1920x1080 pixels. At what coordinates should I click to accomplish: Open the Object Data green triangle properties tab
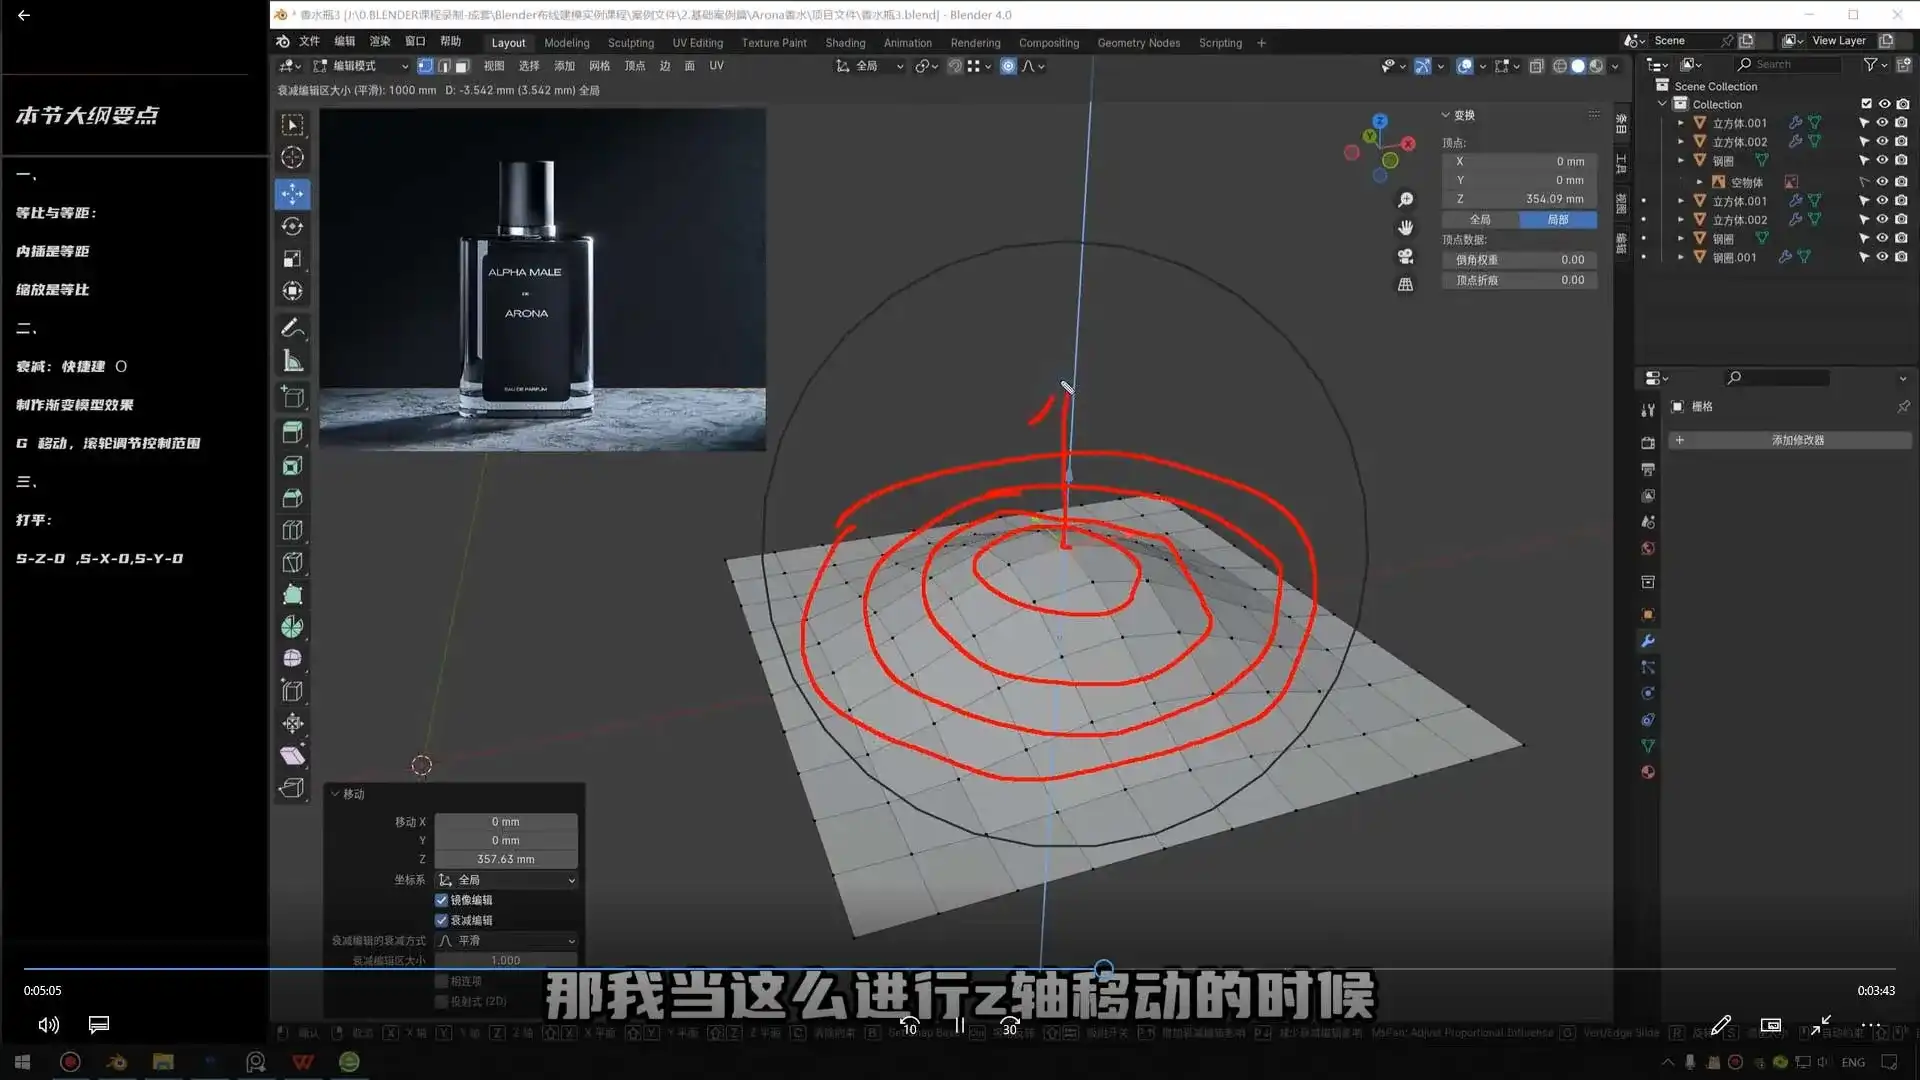point(1648,744)
